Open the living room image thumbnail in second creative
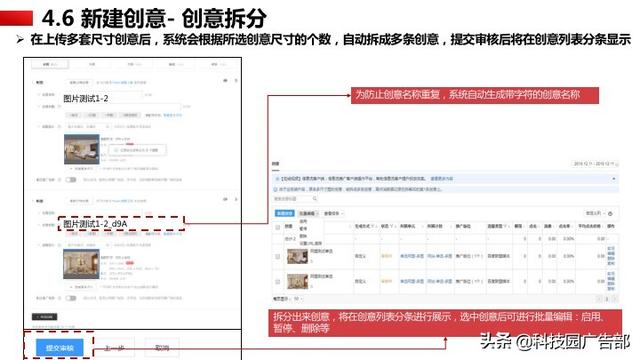640x360 pixels. [81, 264]
